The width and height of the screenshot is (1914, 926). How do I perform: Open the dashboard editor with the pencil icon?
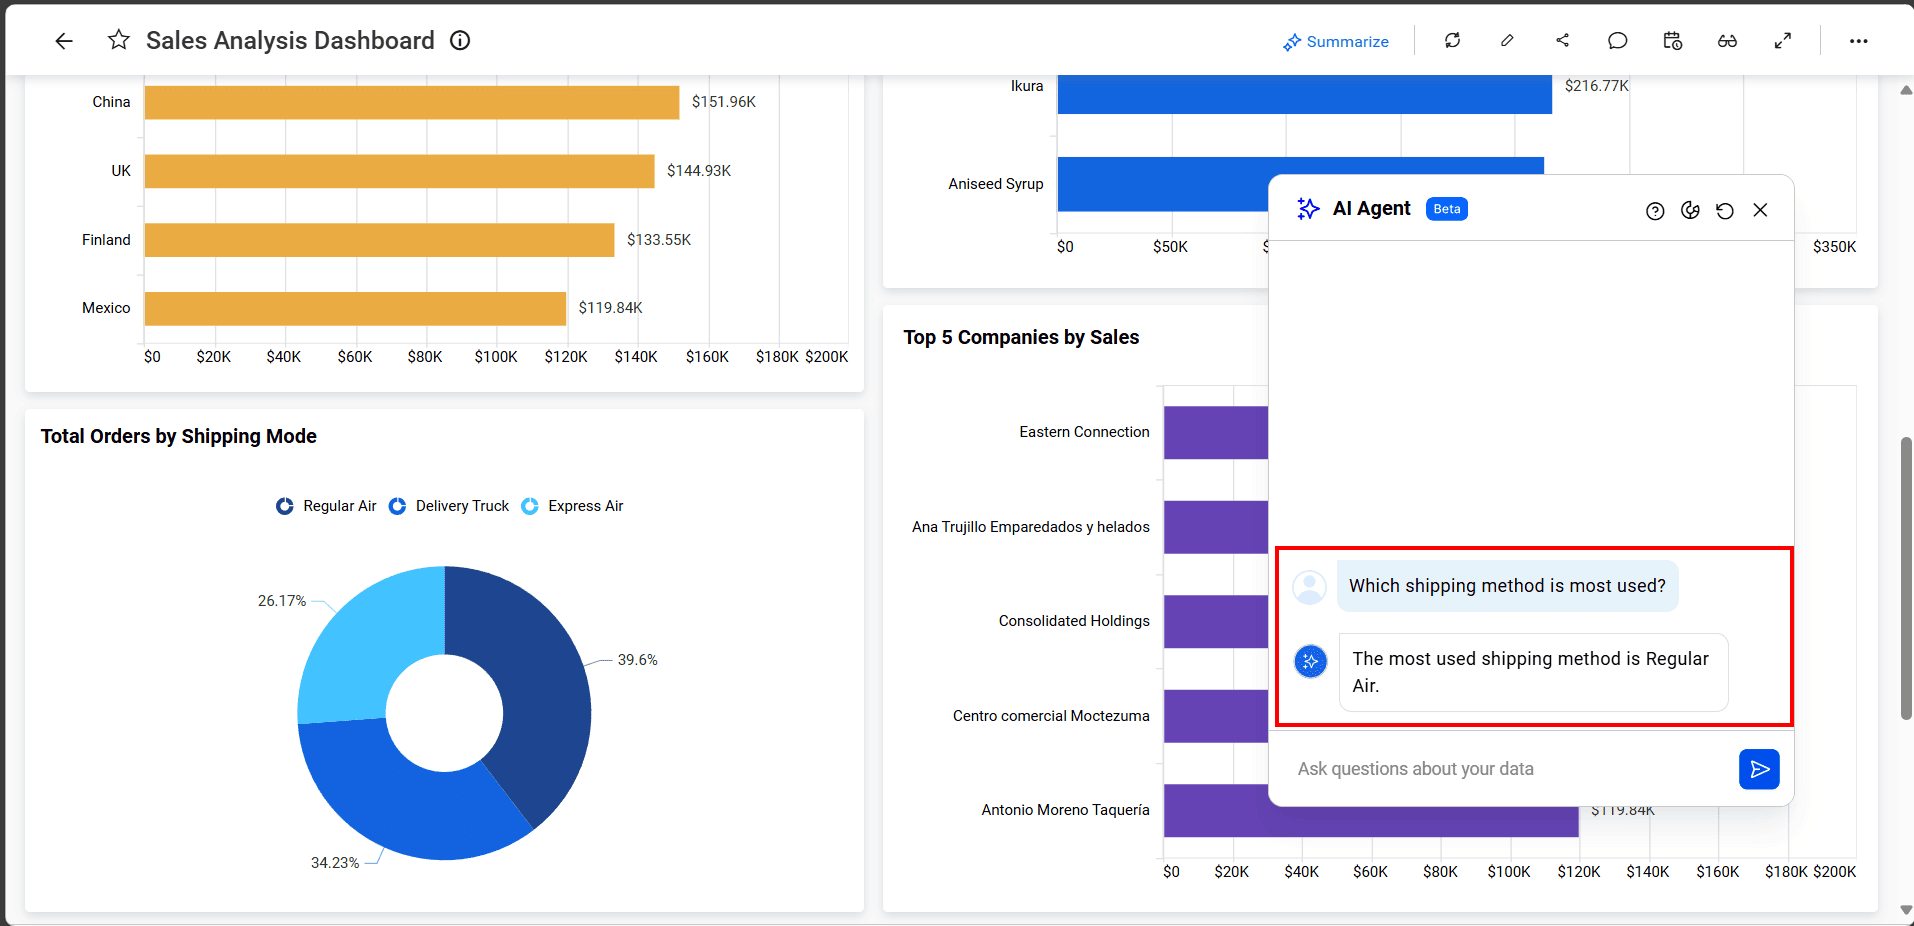click(1507, 41)
